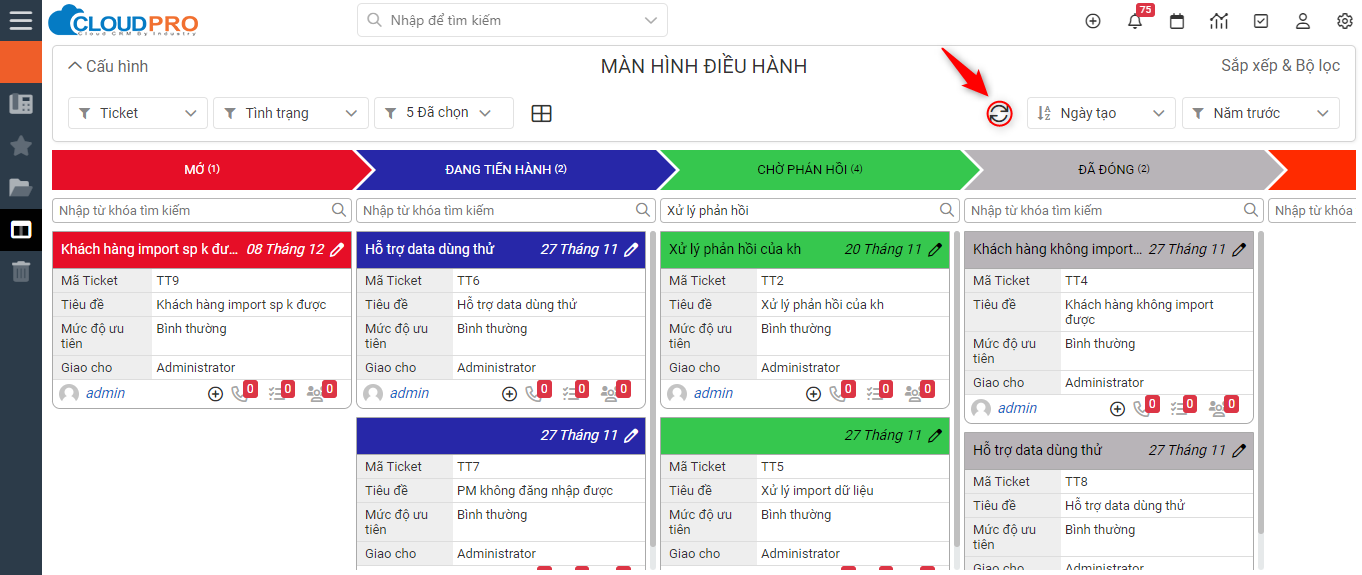Edit the Hỗ trợ data dùng thử TT6 card
The image size is (1362, 575).
point(631,249)
